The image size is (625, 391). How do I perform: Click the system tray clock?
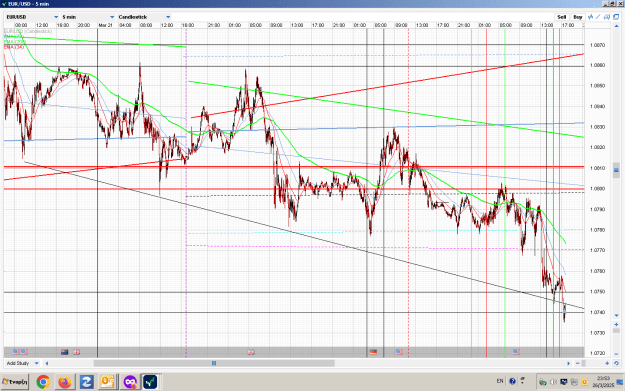(603, 382)
